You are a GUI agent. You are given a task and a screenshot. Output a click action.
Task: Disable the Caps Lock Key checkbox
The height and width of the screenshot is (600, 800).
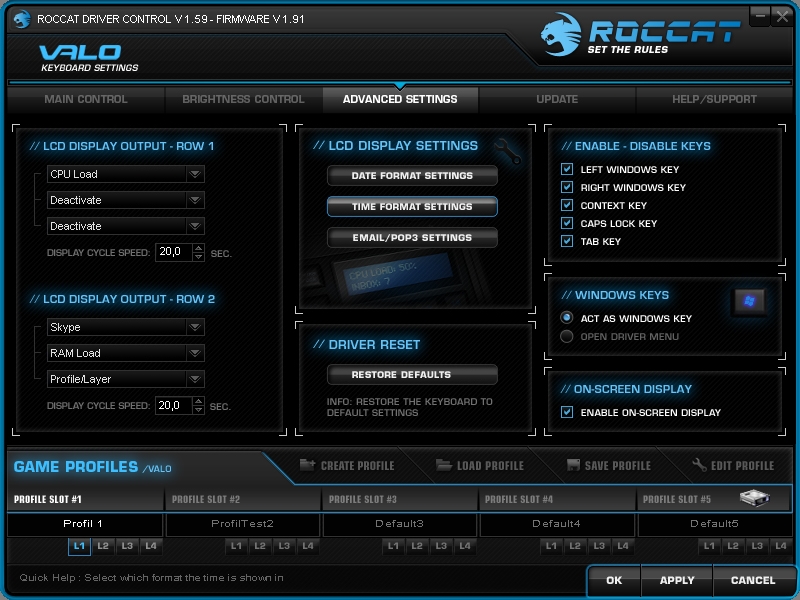coord(567,223)
